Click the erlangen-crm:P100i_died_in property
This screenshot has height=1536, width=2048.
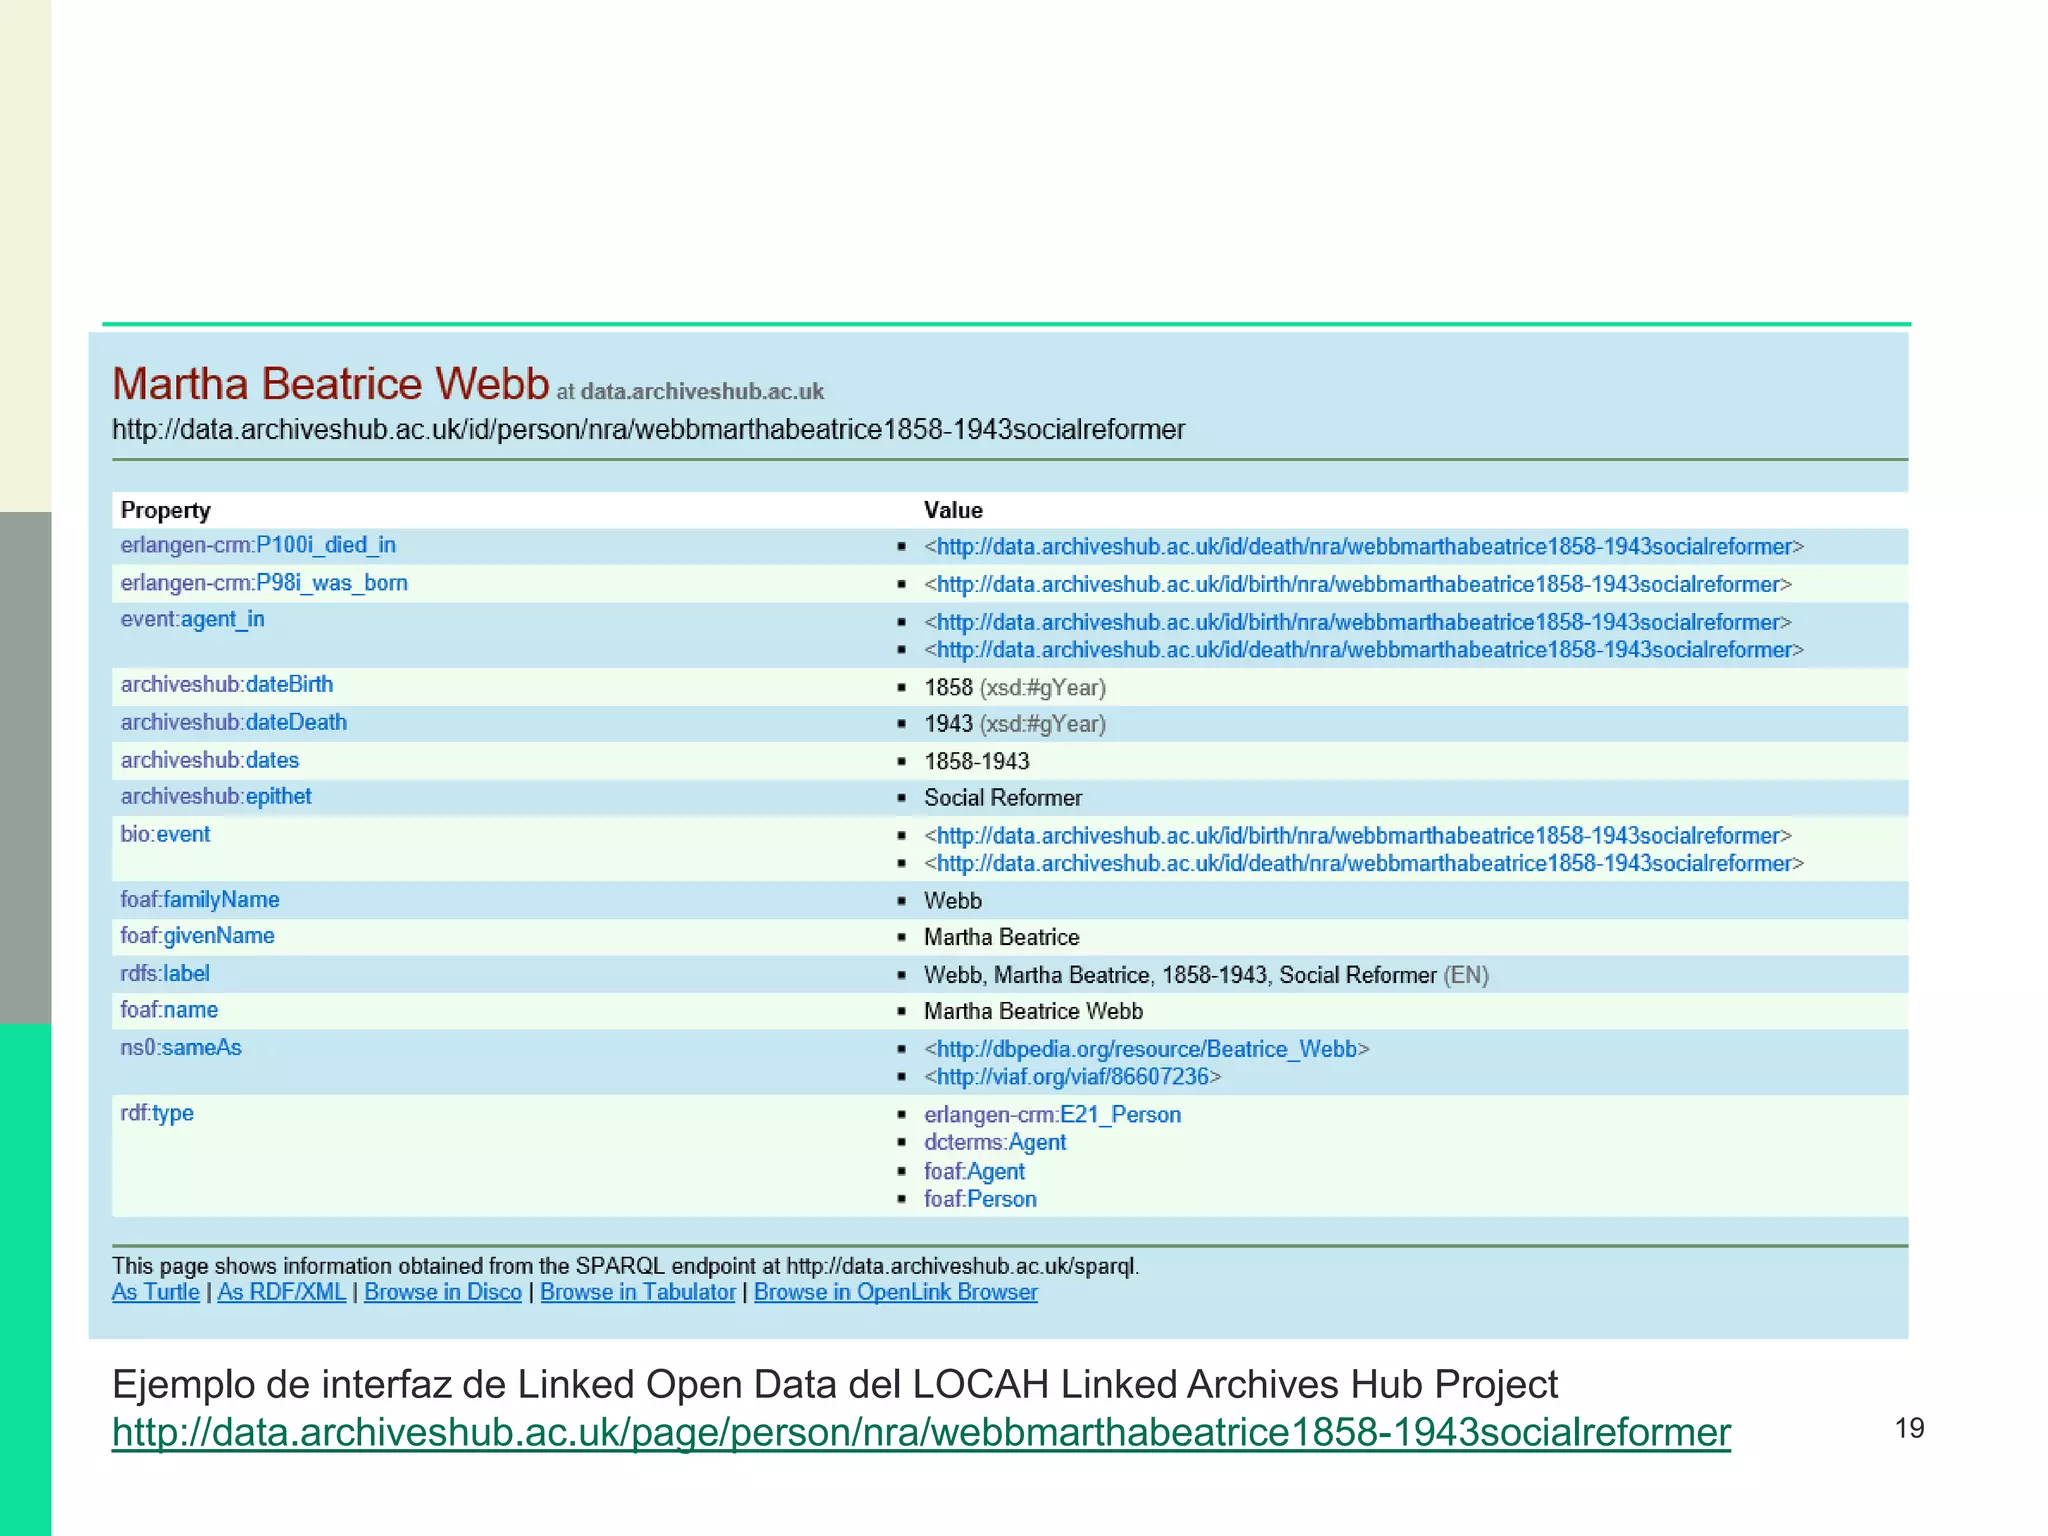click(x=258, y=545)
